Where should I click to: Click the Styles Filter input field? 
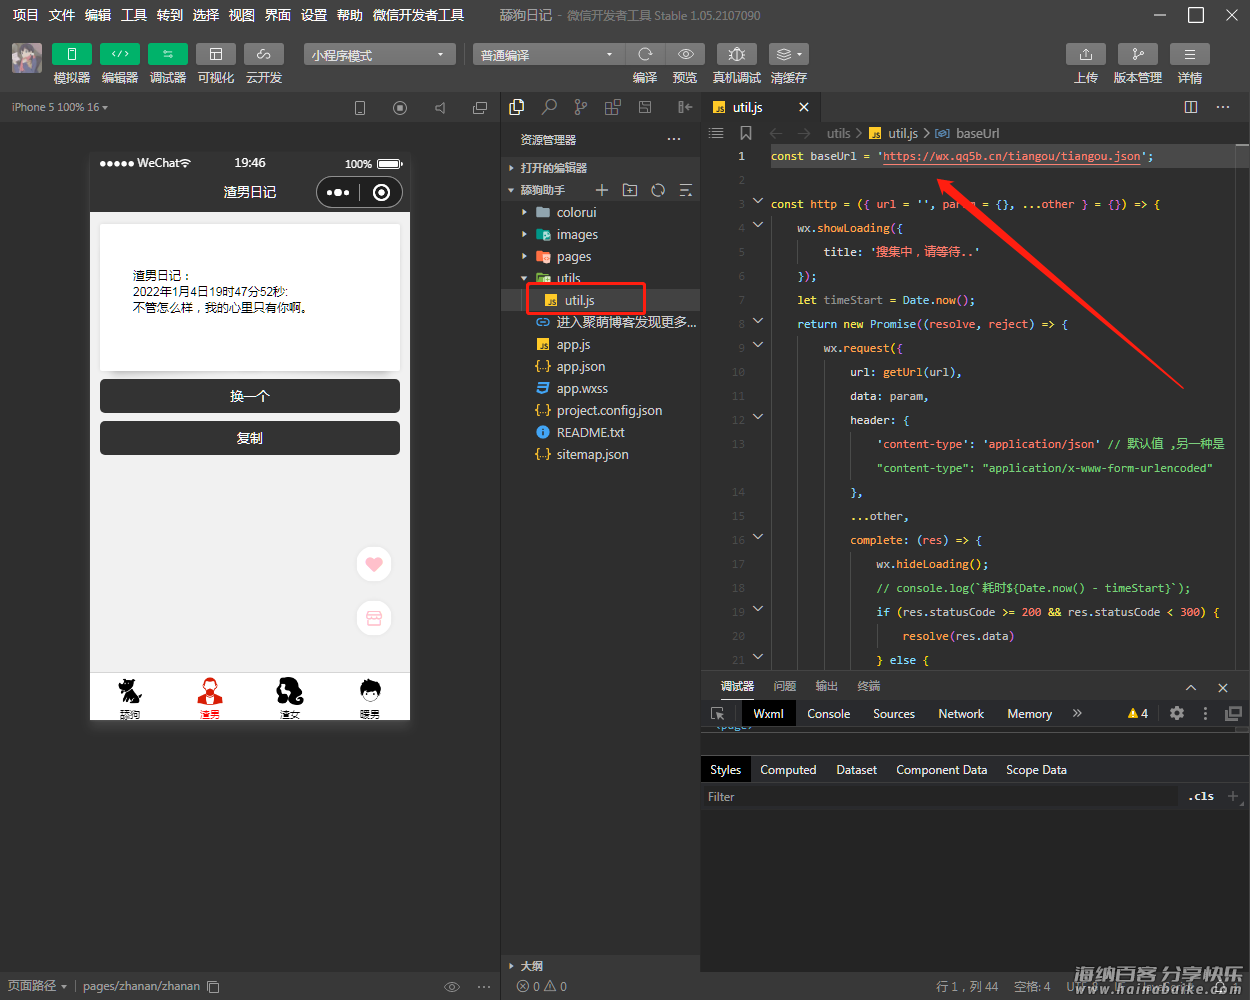(940, 797)
